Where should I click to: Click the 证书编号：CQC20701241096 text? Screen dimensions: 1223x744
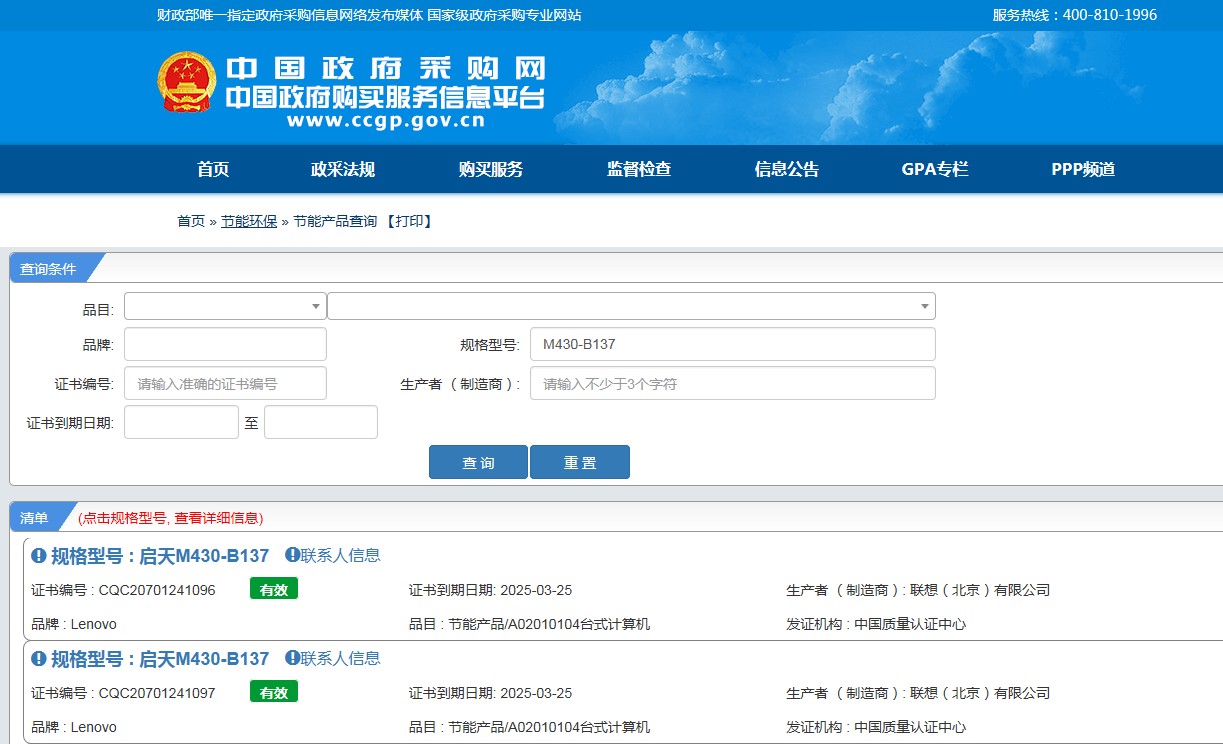coord(123,590)
